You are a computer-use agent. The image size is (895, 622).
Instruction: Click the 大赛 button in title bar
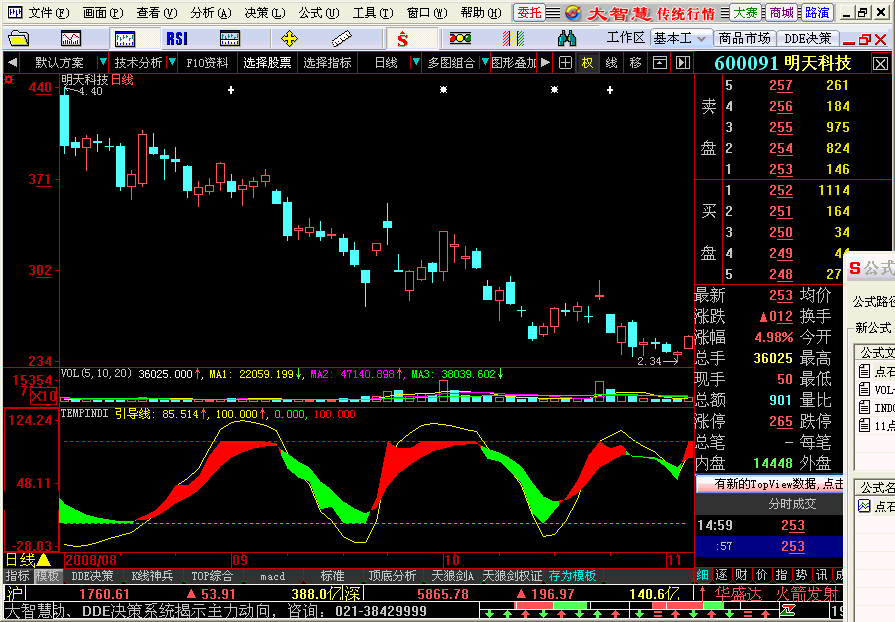point(745,13)
